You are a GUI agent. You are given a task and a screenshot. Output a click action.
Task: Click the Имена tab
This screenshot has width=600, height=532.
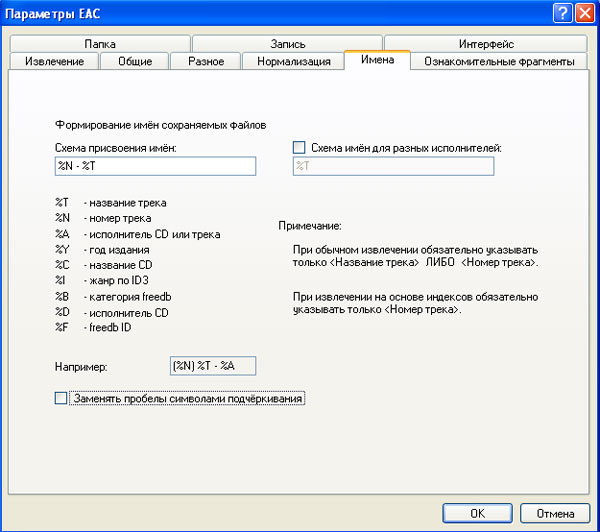tap(377, 61)
